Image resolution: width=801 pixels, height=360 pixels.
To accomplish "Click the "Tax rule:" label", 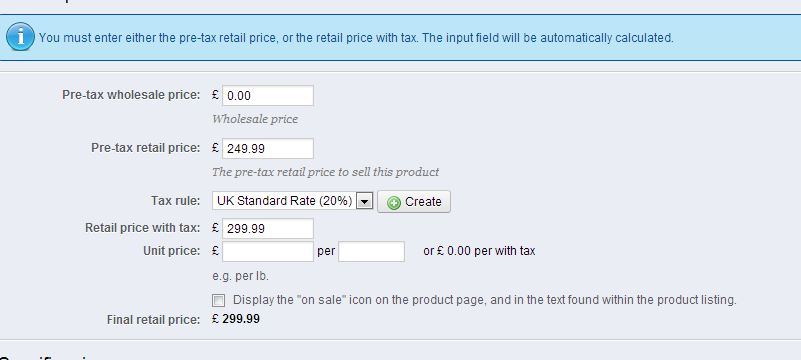I will [175, 200].
